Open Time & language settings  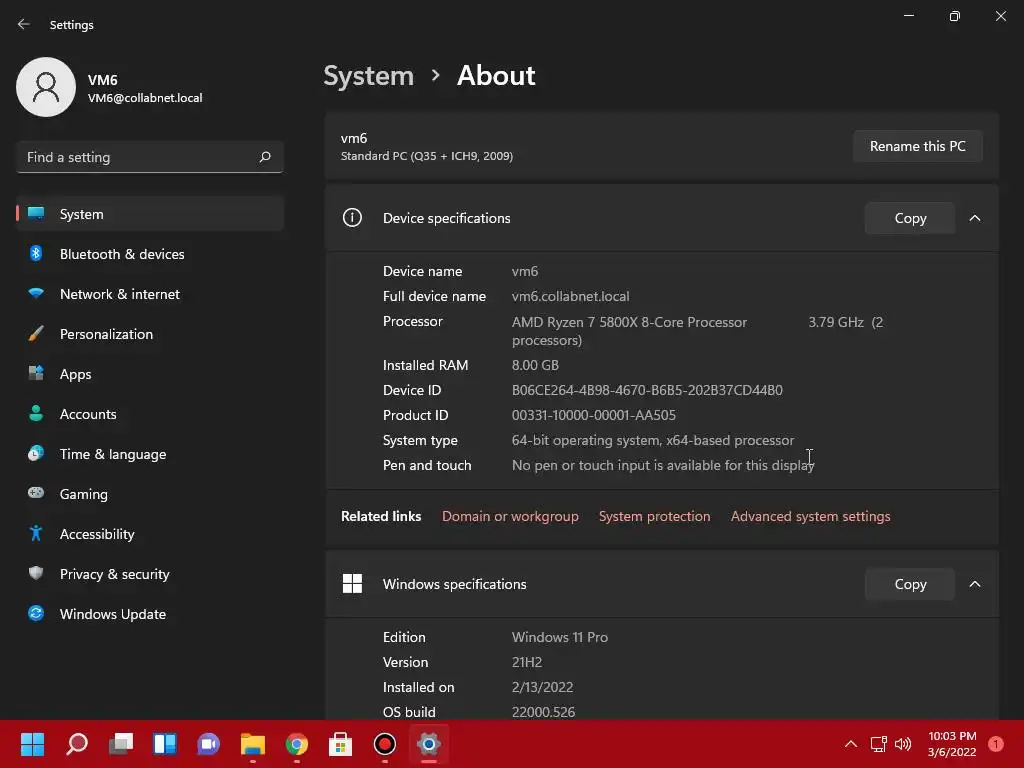click(x=150, y=454)
